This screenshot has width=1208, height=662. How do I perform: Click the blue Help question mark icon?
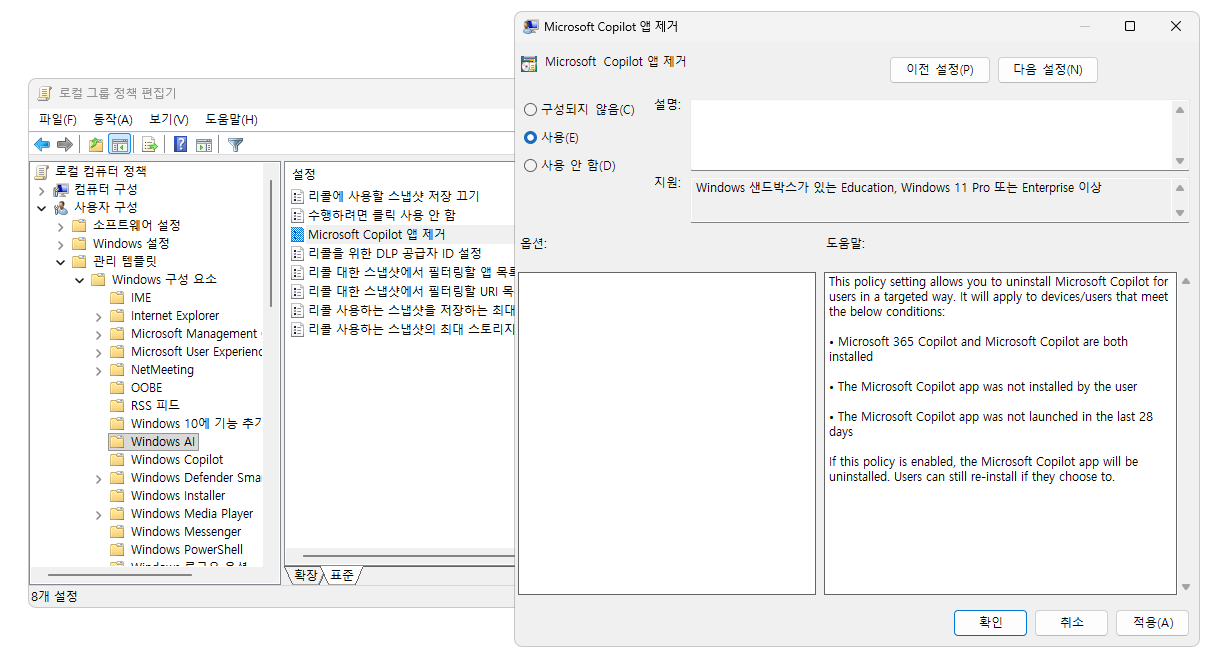coord(180,144)
